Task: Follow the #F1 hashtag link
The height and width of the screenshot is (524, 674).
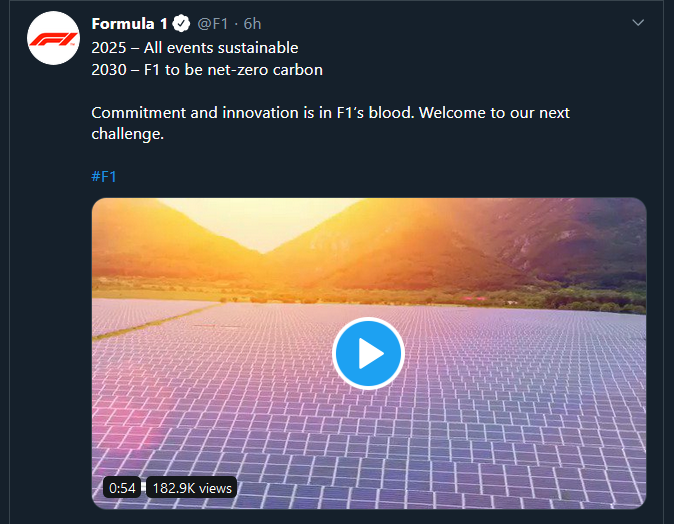Action: (x=104, y=177)
